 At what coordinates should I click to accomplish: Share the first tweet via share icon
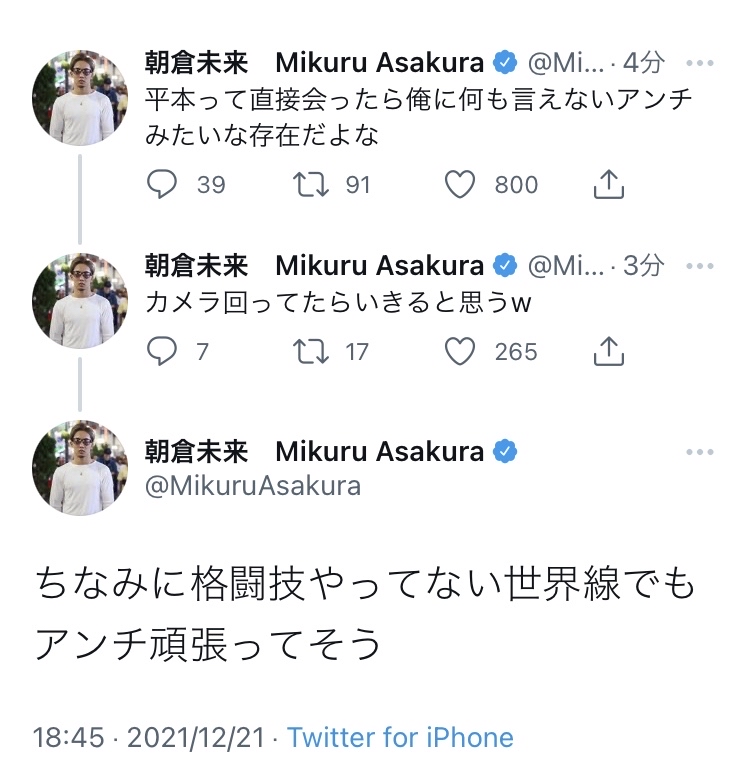[608, 184]
